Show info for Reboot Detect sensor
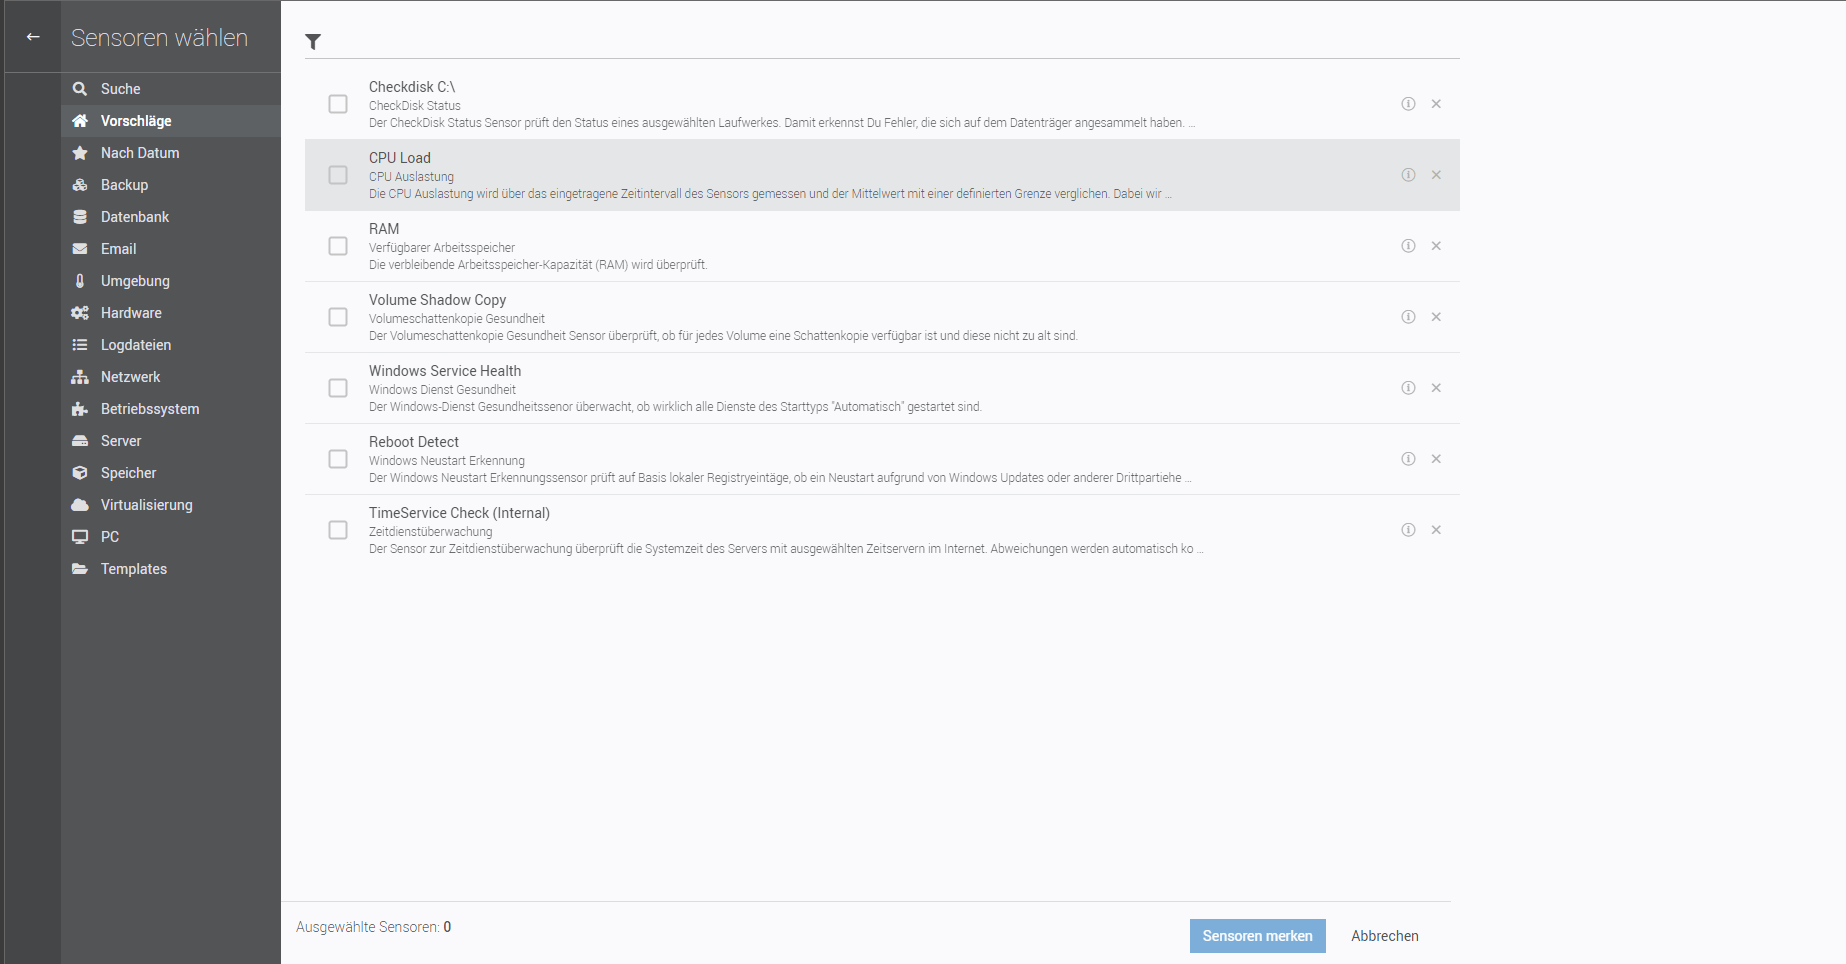1846x964 pixels. (x=1408, y=459)
